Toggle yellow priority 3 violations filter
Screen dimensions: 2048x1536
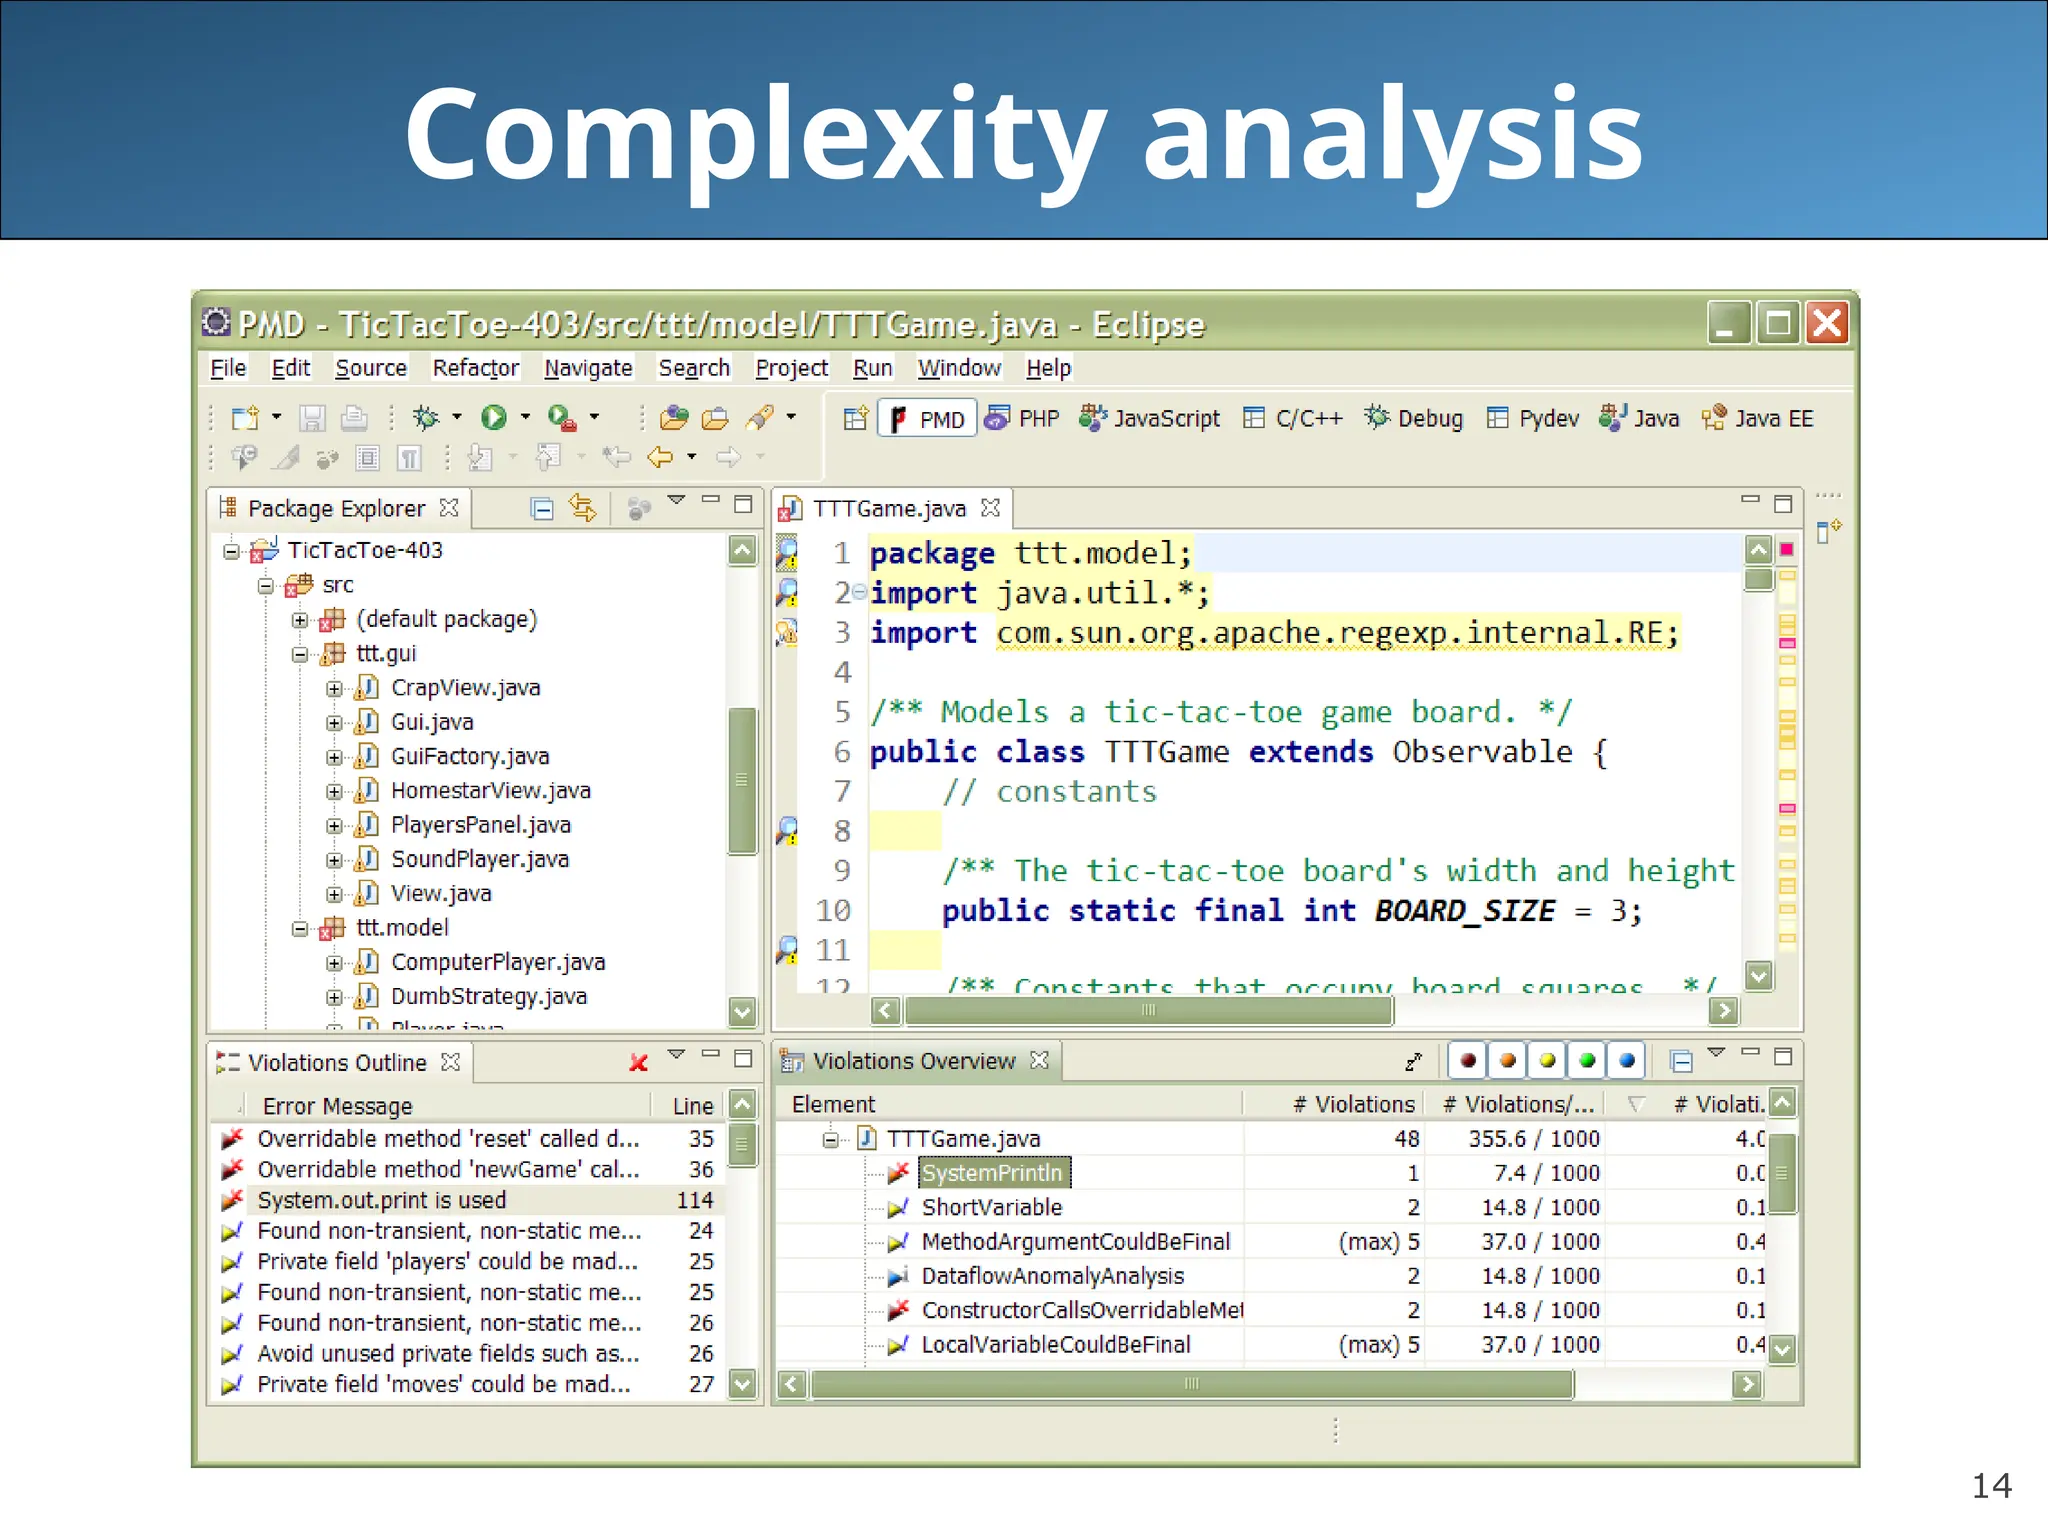pyautogui.click(x=1547, y=1060)
